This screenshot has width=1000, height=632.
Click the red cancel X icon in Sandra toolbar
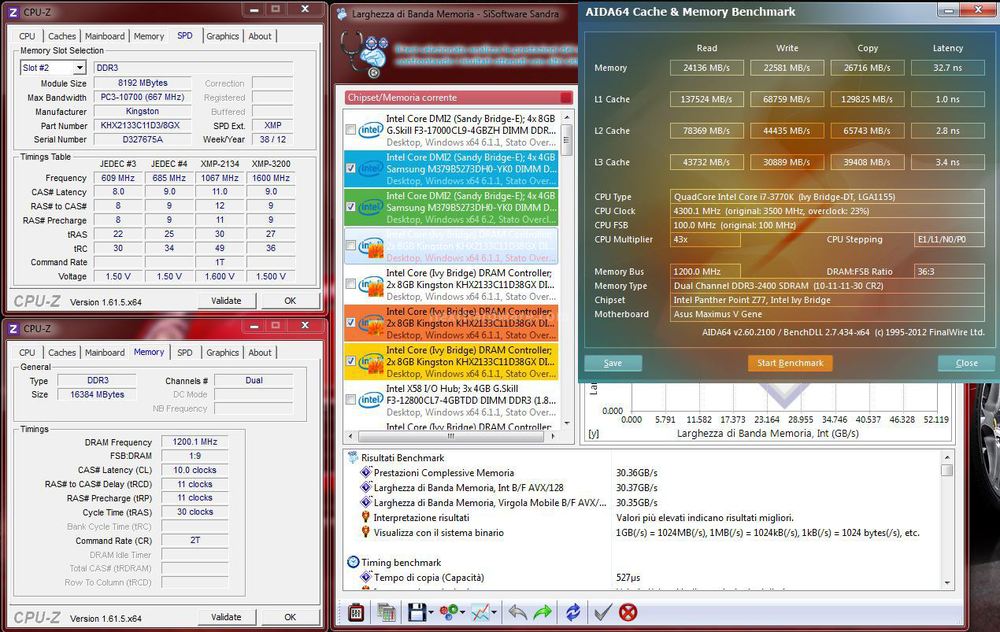point(628,613)
